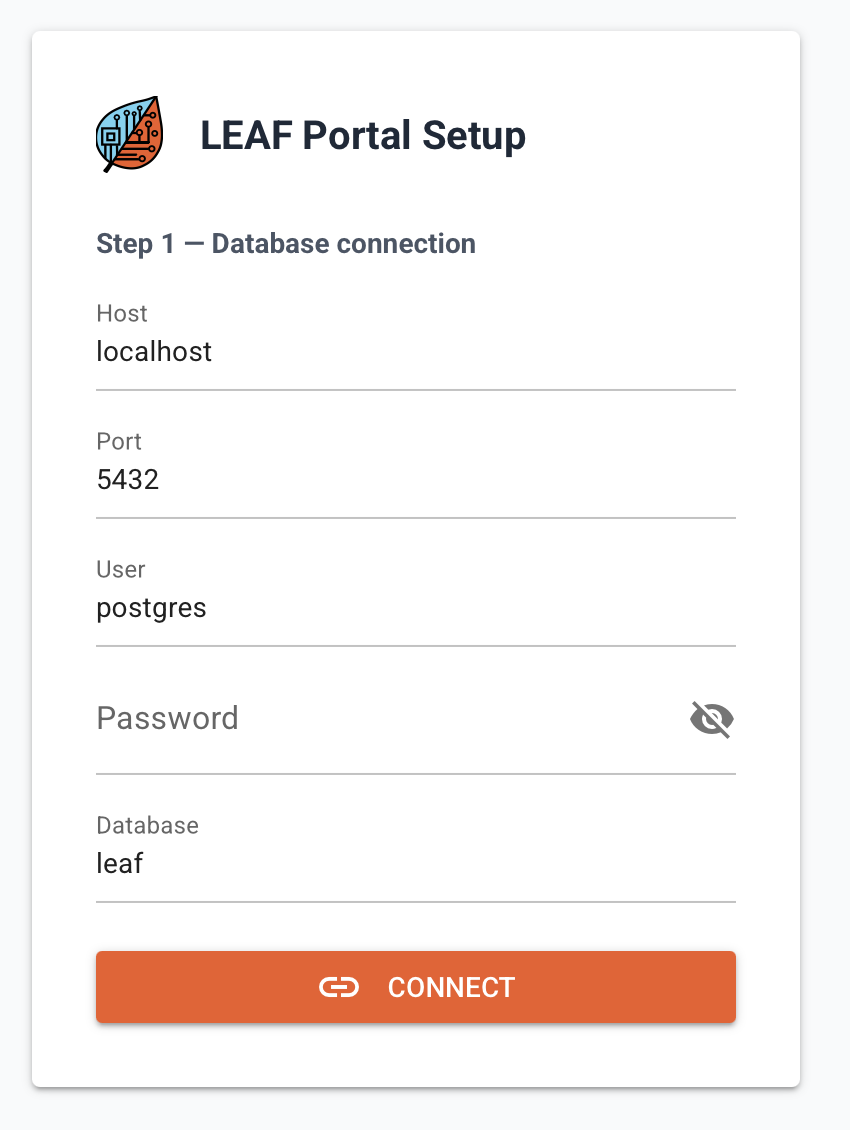850x1130 pixels.
Task: Click into the Port input field
Action: (415, 480)
